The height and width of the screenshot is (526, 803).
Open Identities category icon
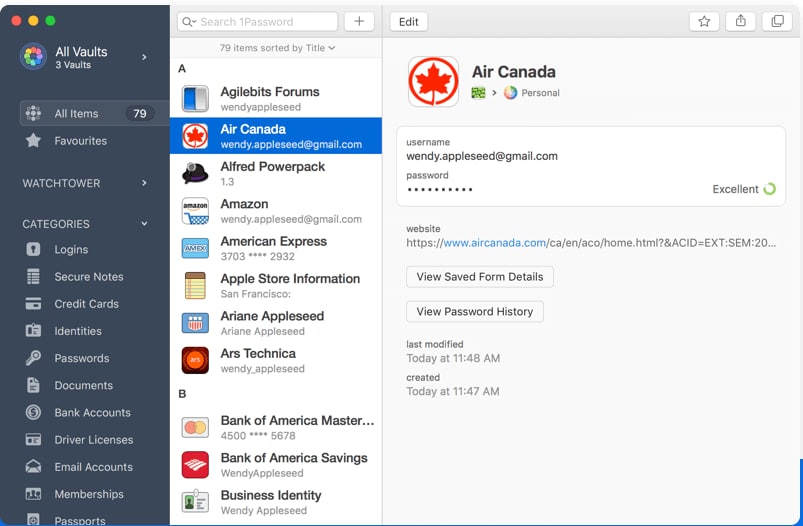coord(33,331)
